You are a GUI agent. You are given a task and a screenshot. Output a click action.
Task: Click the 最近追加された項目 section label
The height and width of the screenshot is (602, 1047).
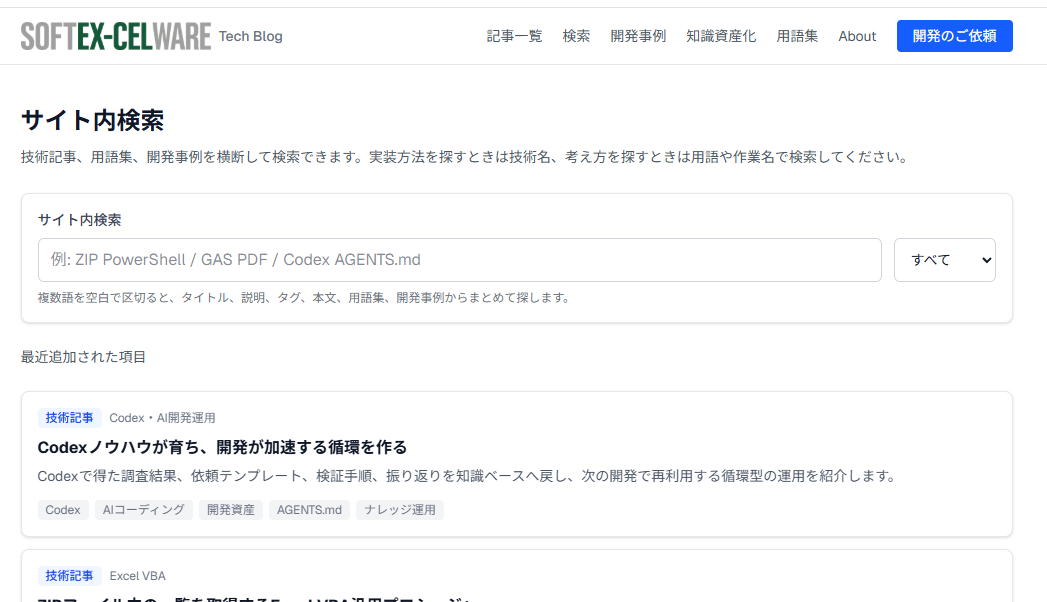83,357
